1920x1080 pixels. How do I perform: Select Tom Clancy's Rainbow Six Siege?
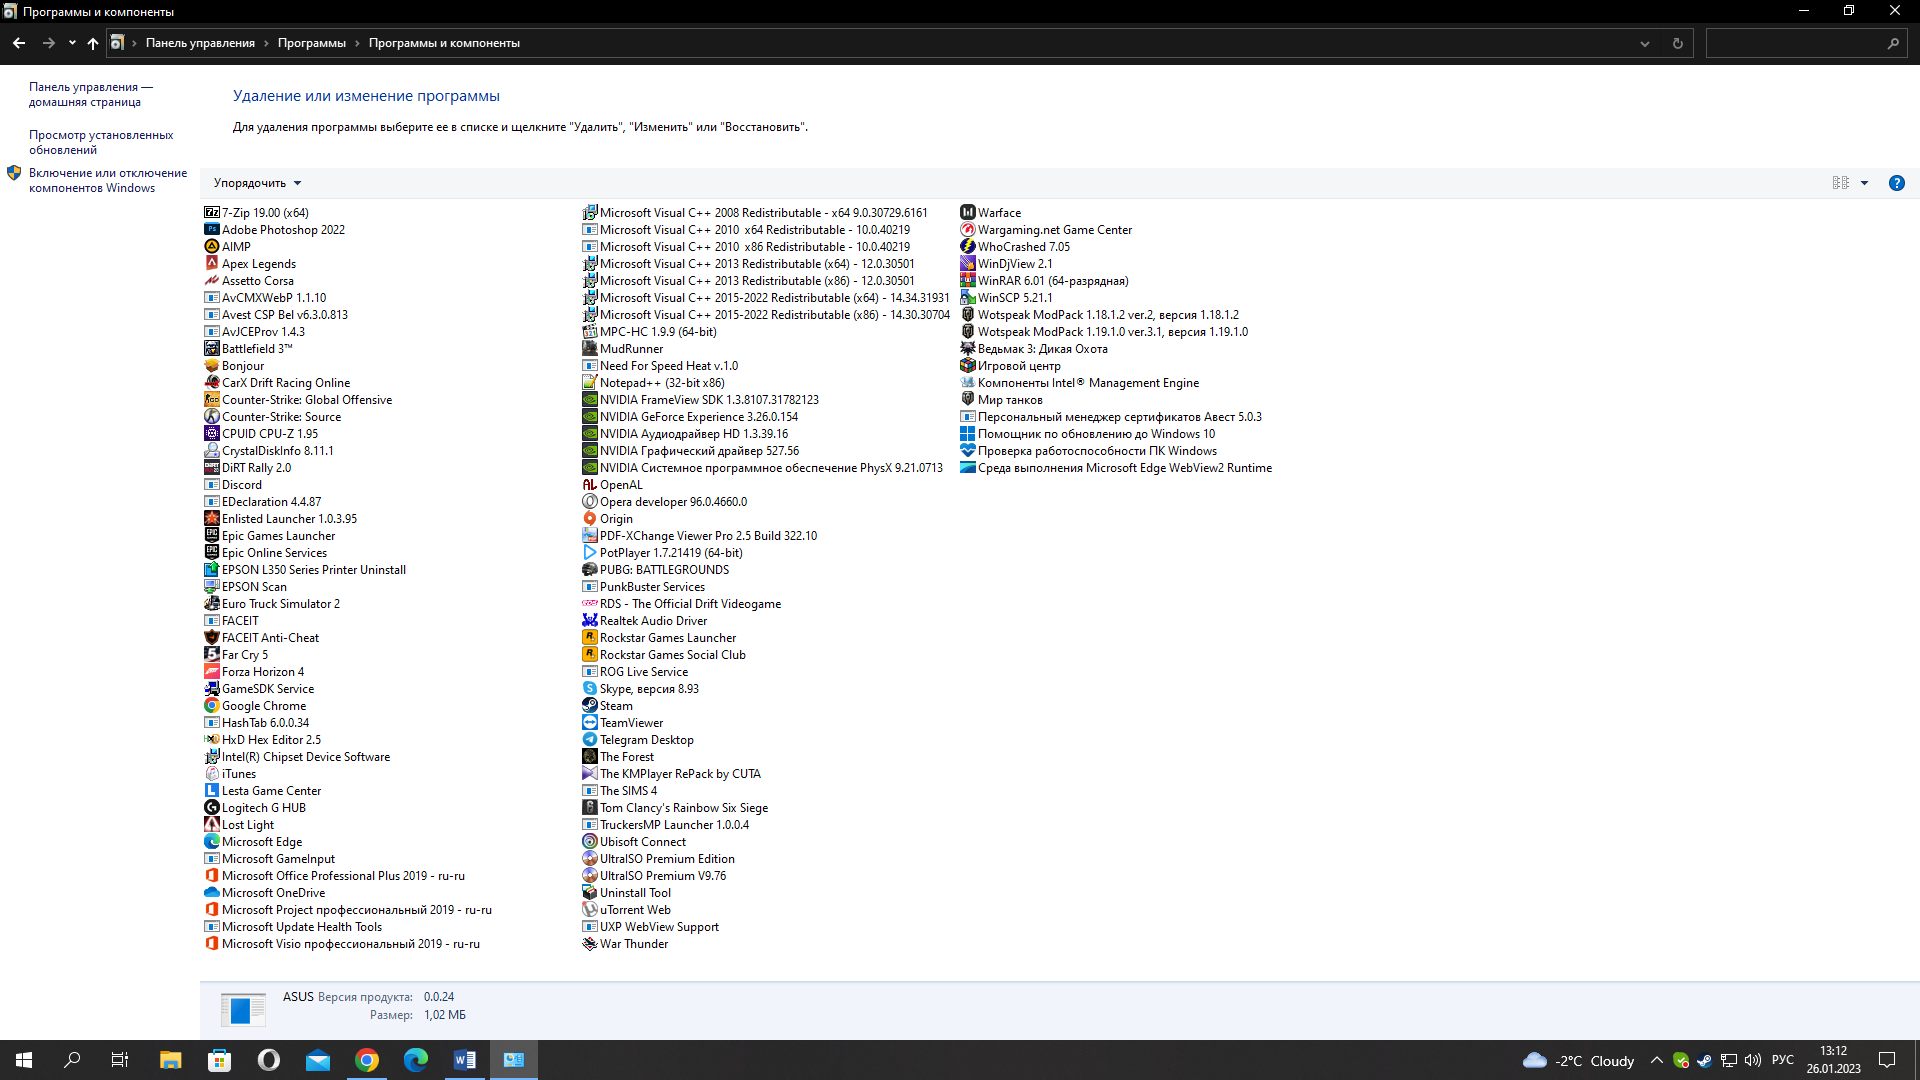[x=675, y=808]
